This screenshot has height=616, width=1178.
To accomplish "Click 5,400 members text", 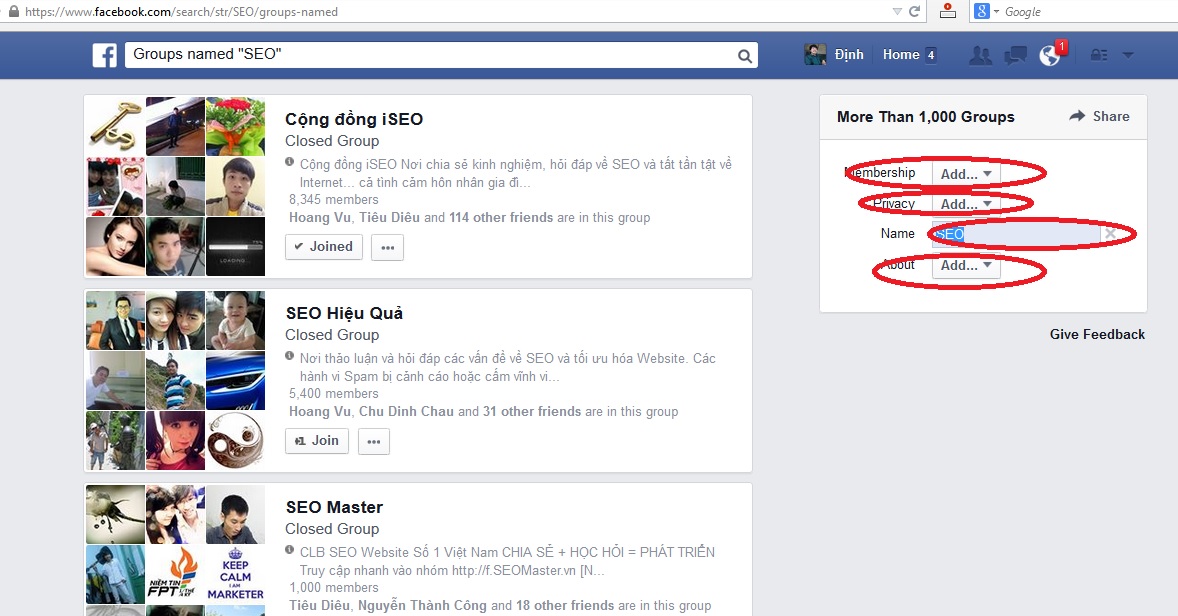I will 334,393.
